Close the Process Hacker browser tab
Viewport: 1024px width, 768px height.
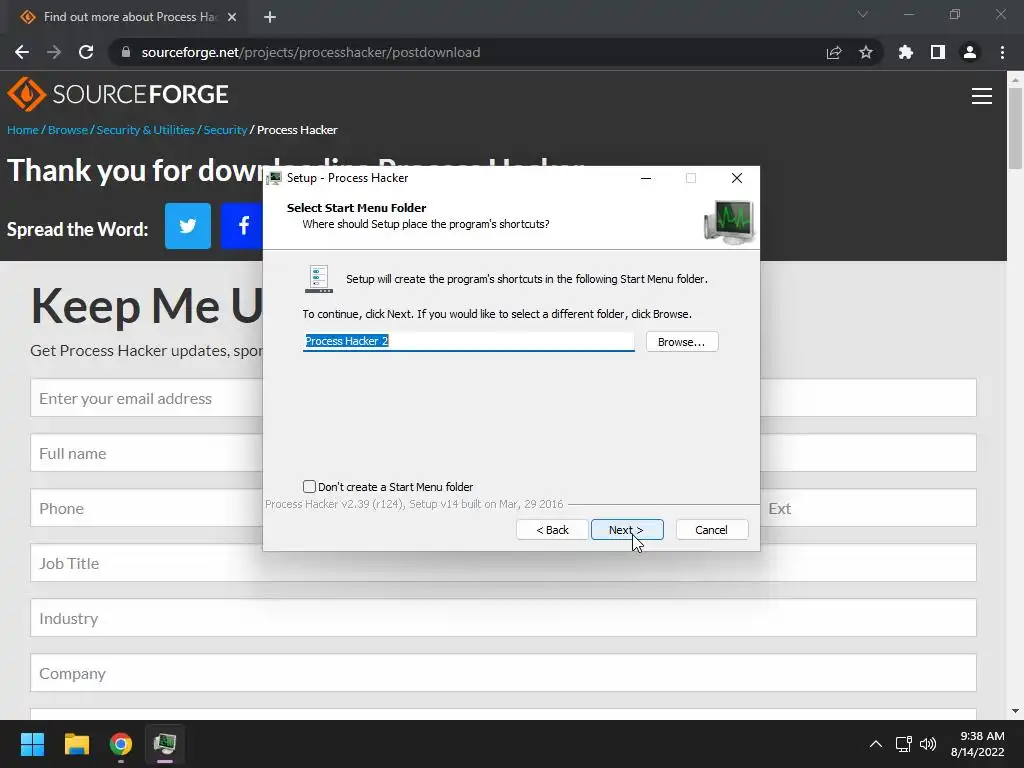coord(232,17)
